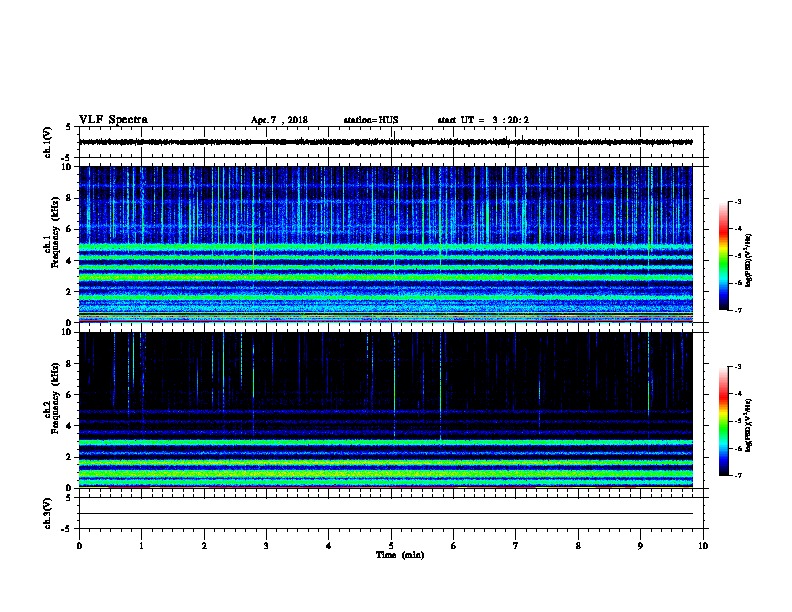Click time axis tick label "7"

coord(516,546)
